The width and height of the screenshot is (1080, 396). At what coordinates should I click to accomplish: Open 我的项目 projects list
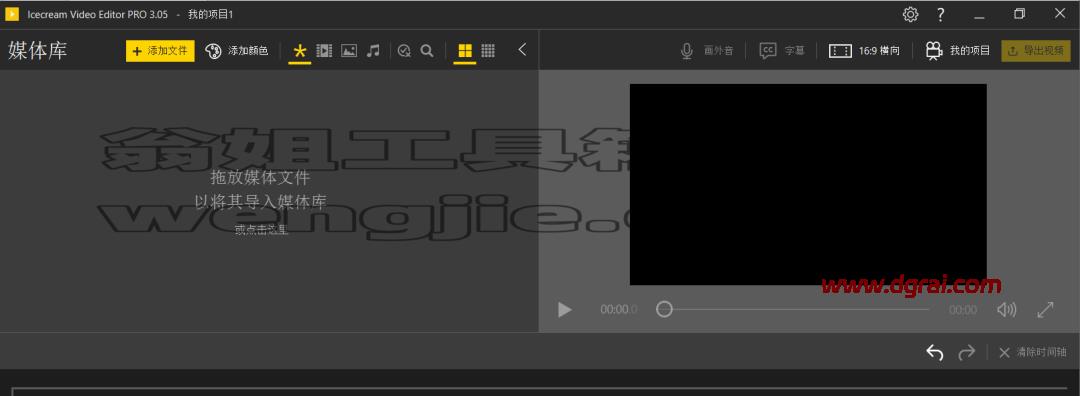pos(957,51)
